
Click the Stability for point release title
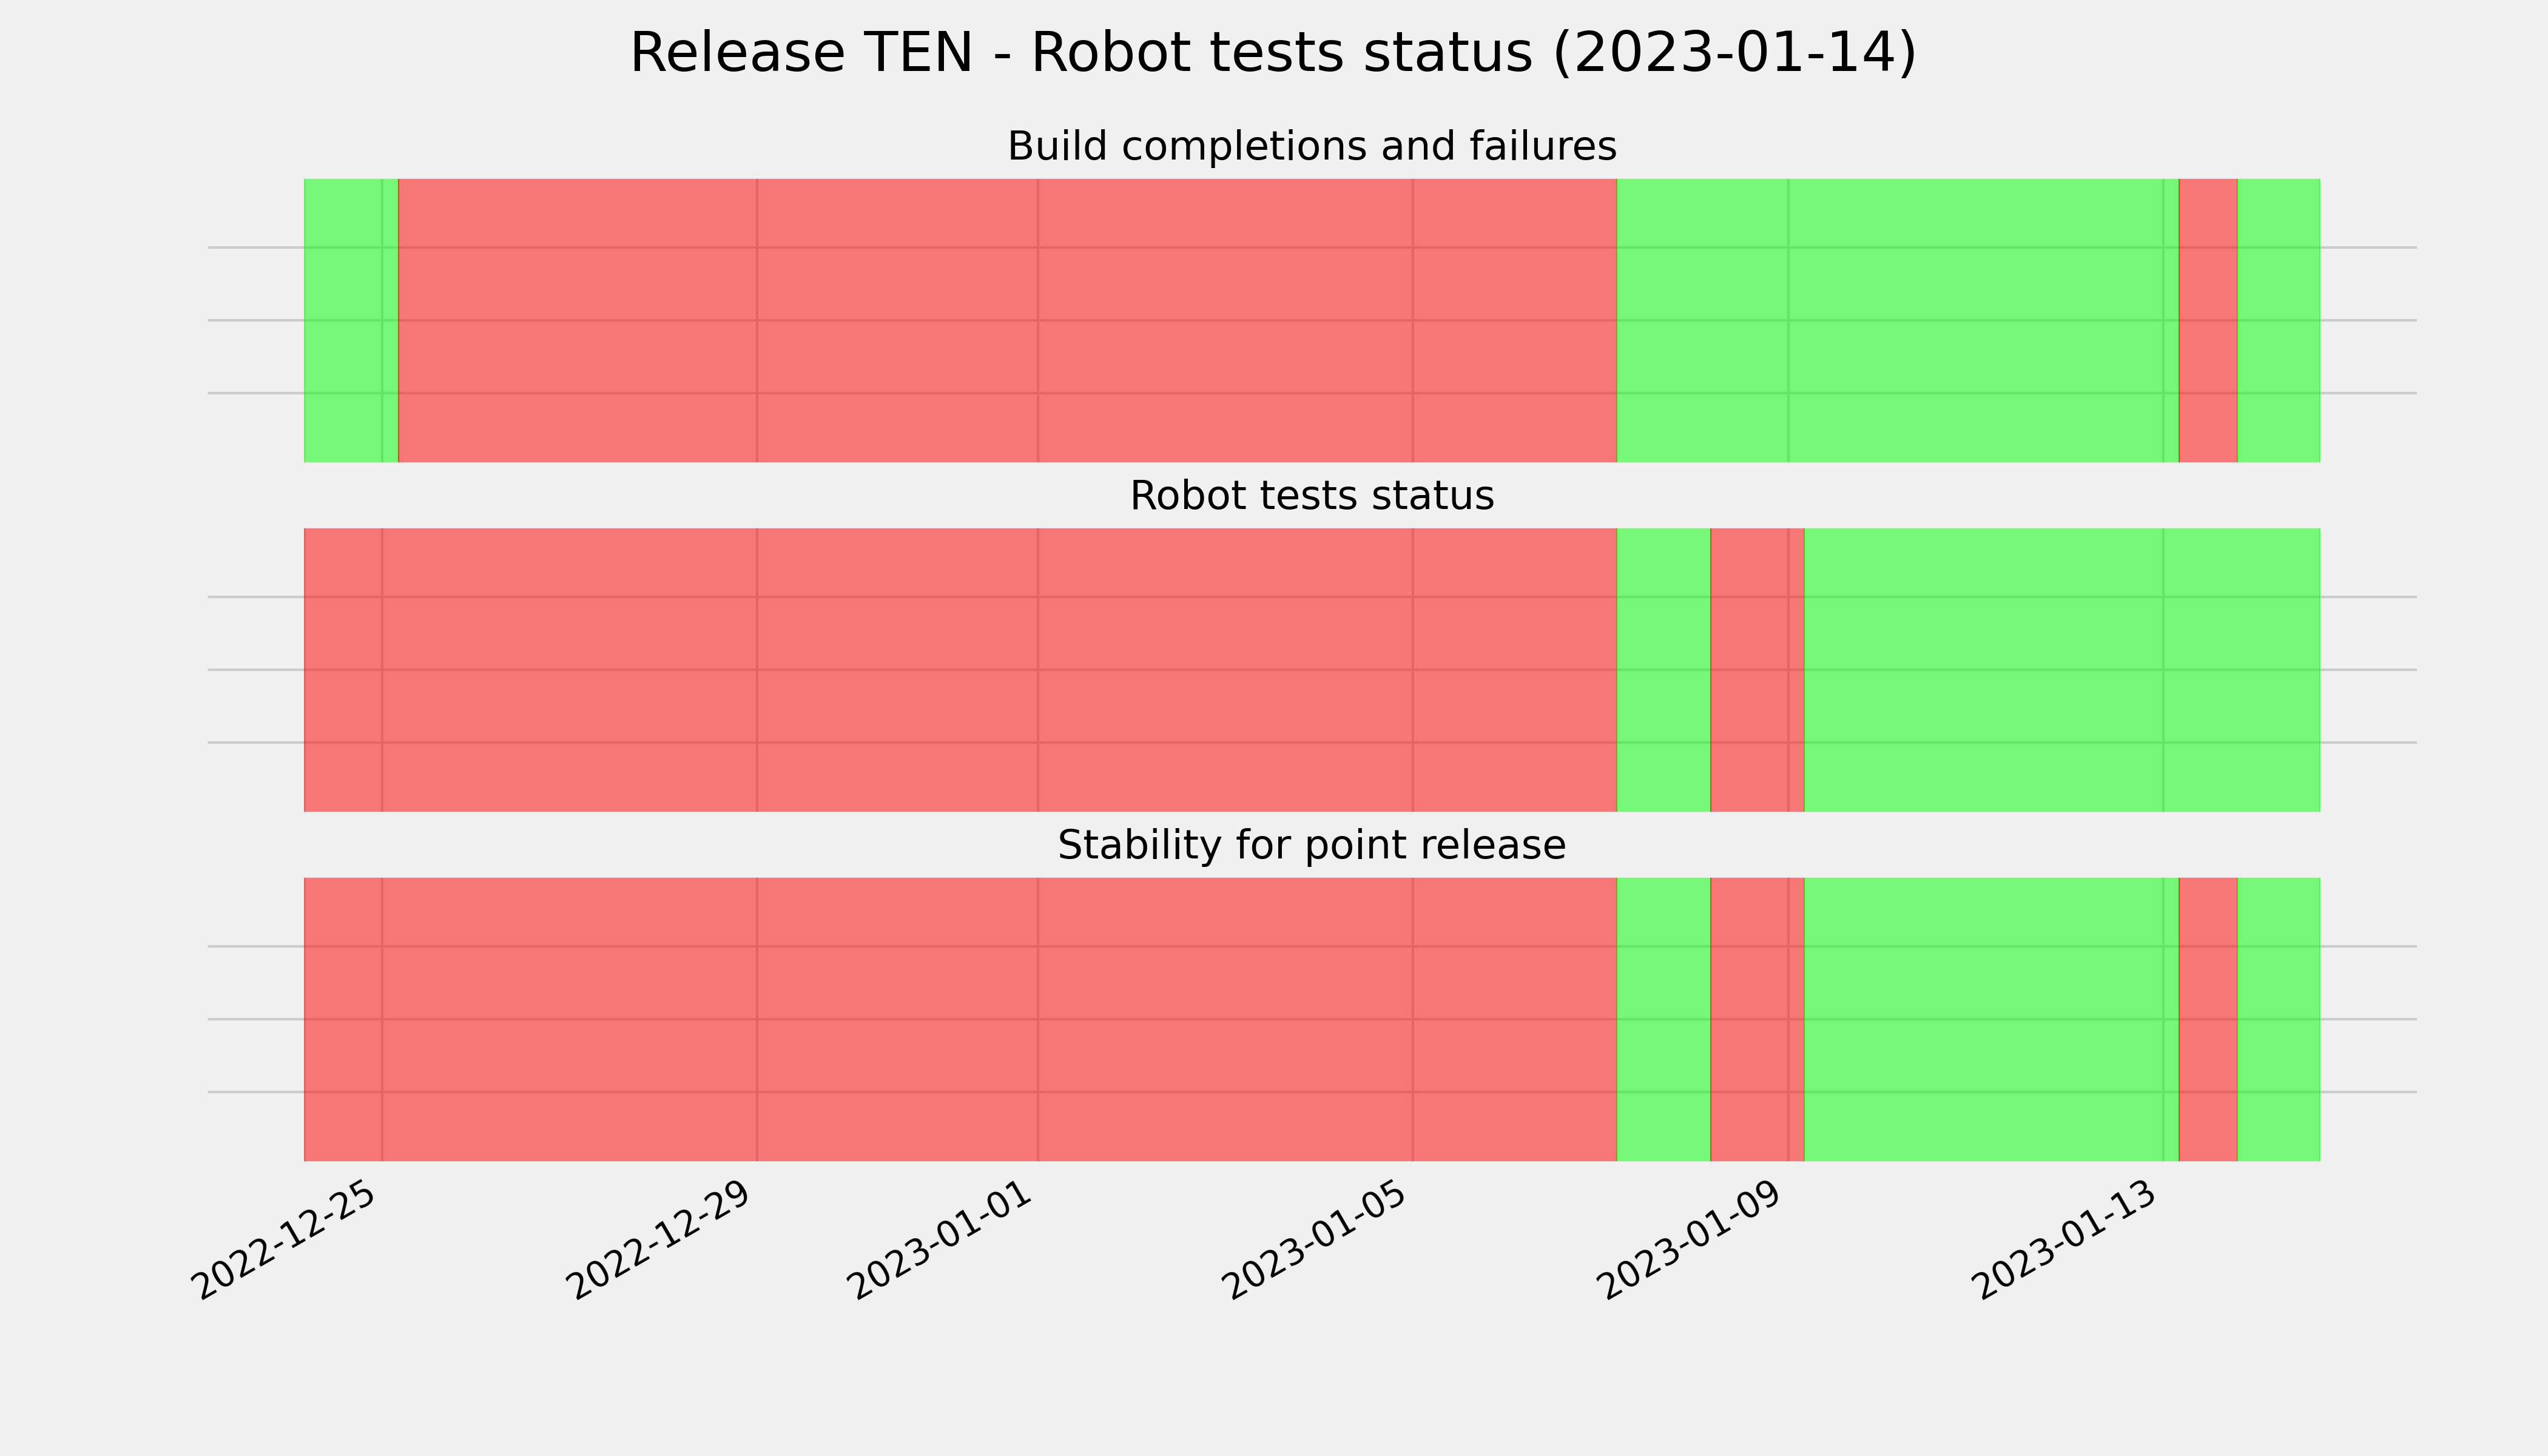coord(1311,845)
